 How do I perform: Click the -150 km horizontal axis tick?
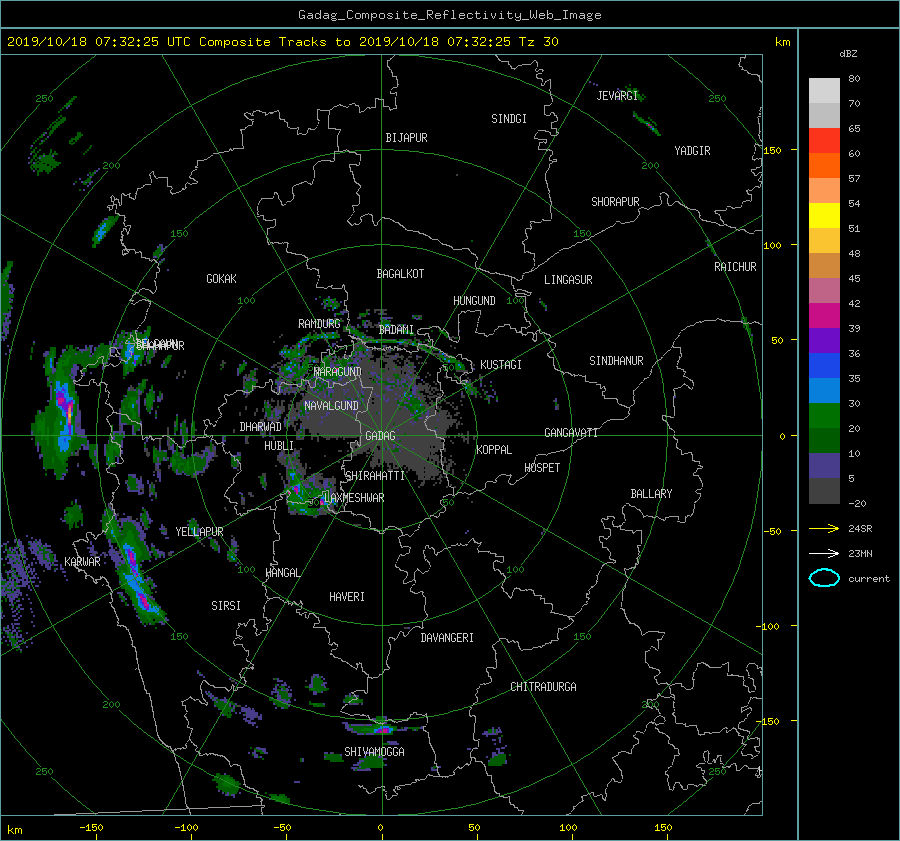(91, 828)
